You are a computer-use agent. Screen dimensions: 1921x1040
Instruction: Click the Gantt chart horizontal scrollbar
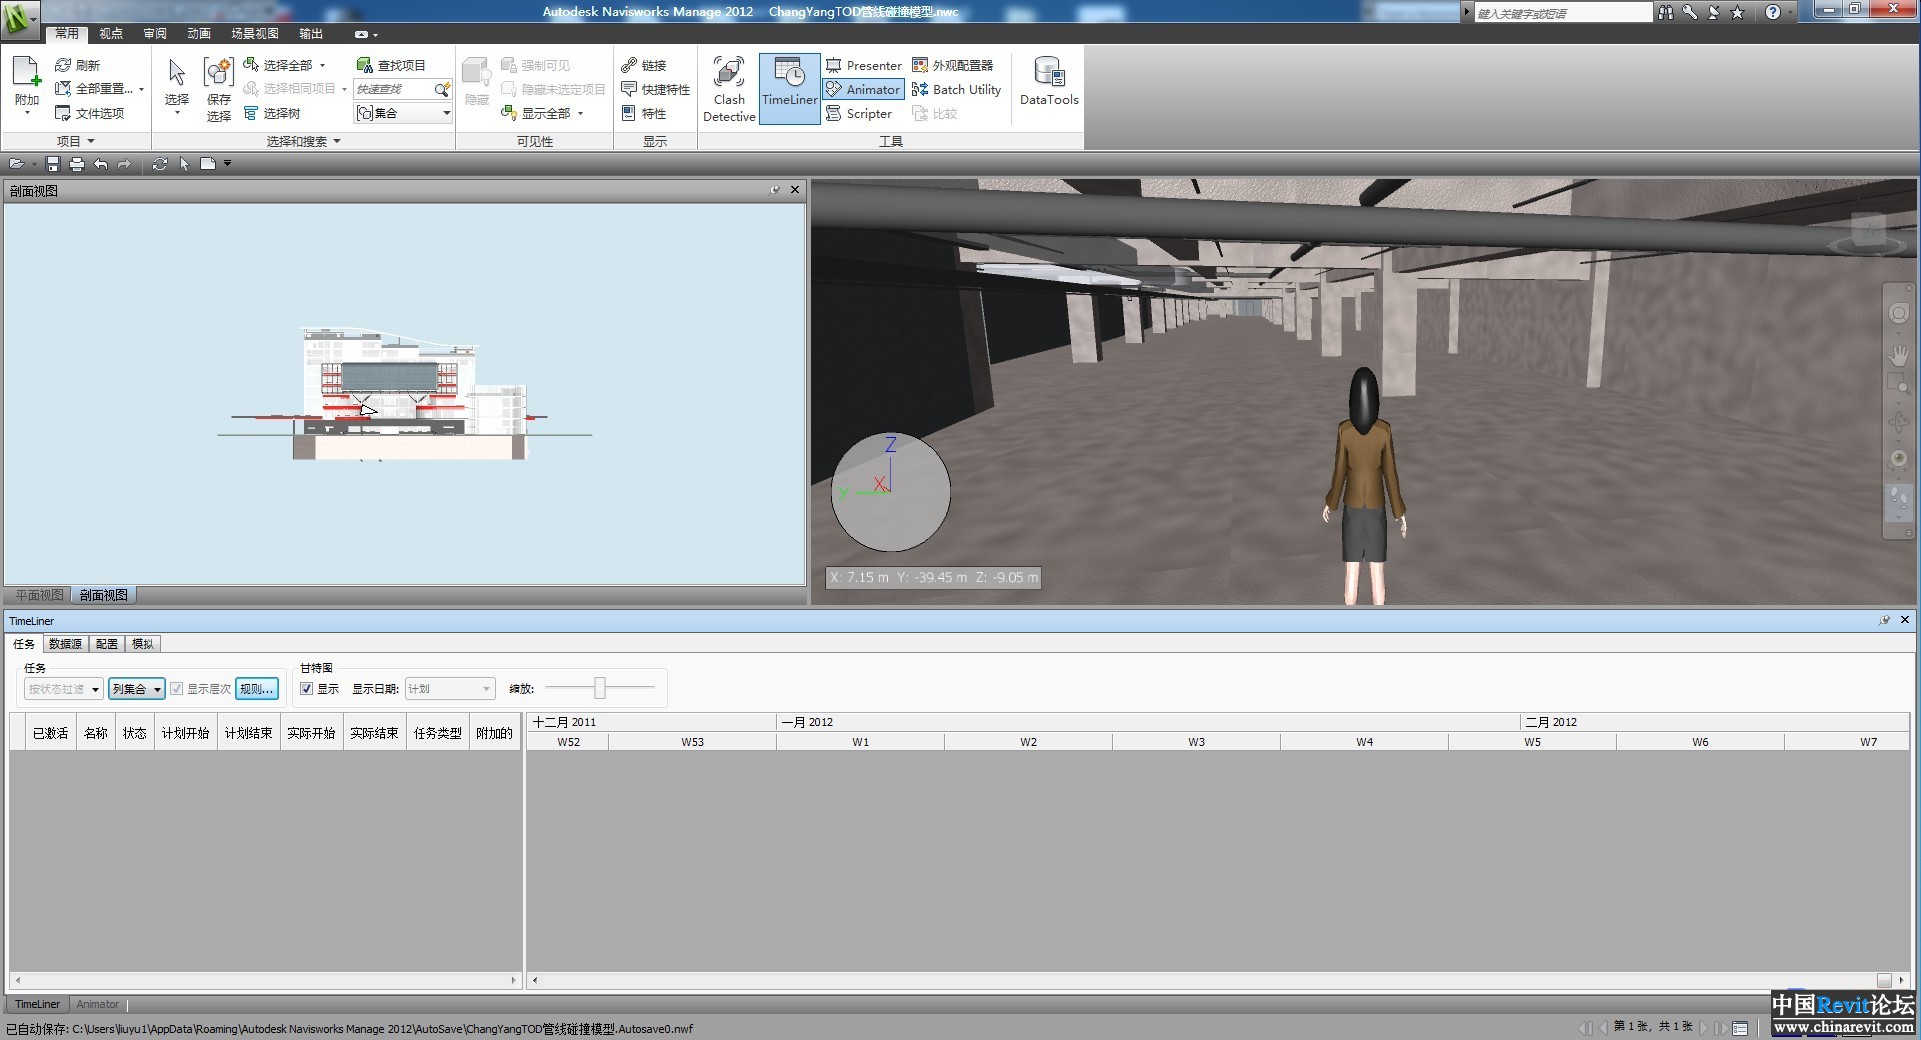point(1219,980)
